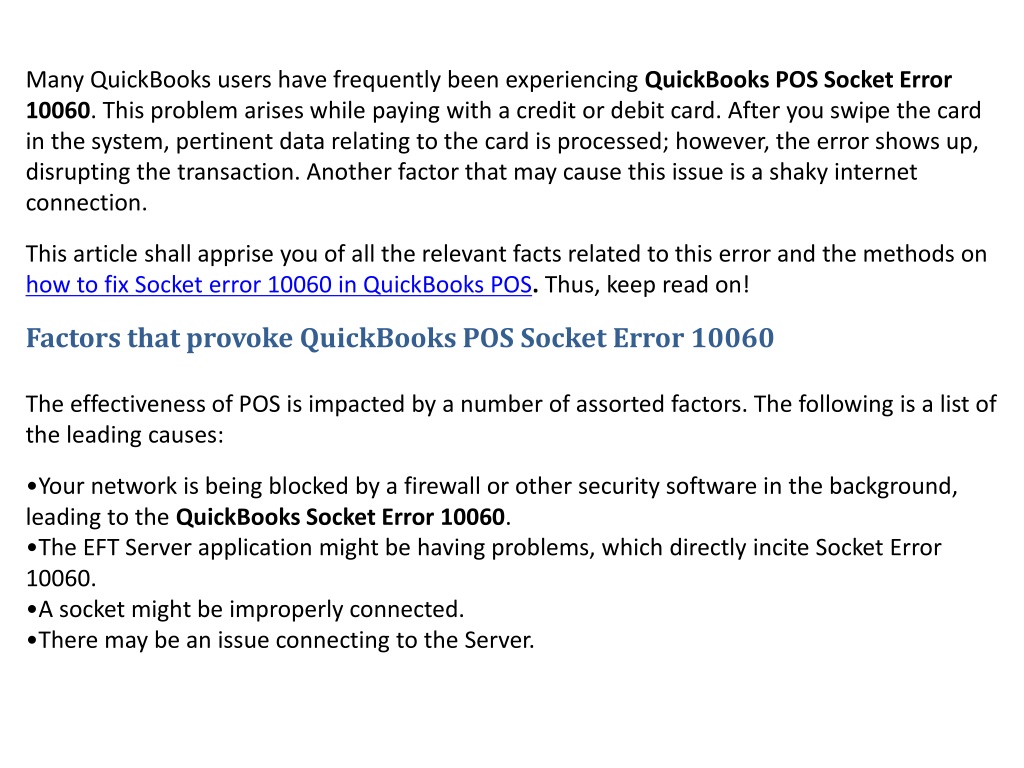Click the phrase 'shaky internet' in first paragraph

click(x=842, y=172)
